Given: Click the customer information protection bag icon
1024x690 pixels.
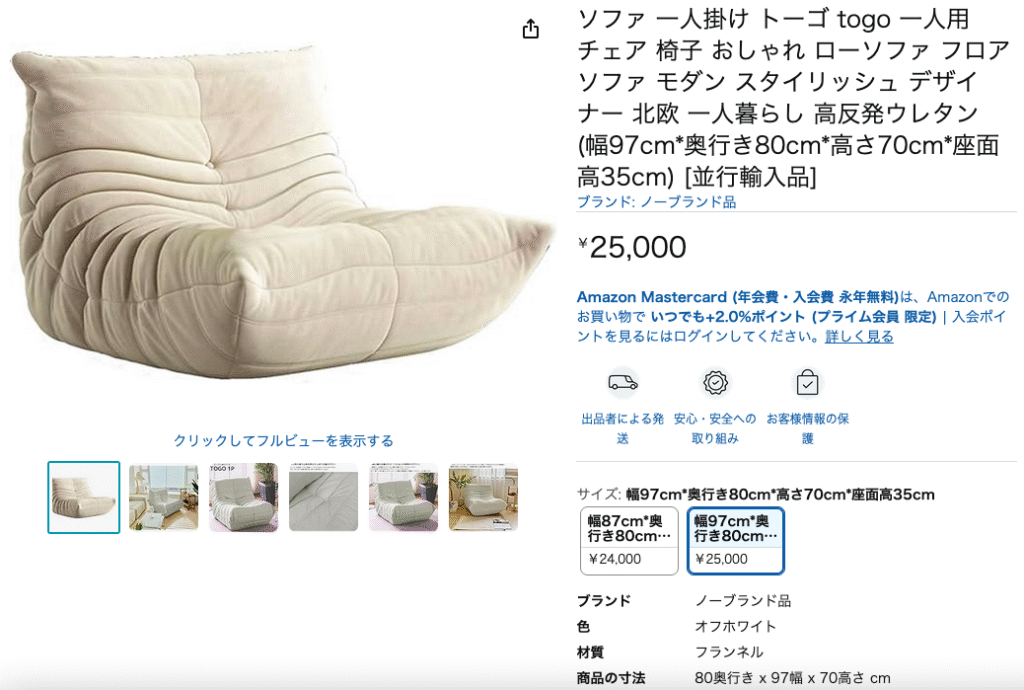Looking at the screenshot, I should point(807,383).
